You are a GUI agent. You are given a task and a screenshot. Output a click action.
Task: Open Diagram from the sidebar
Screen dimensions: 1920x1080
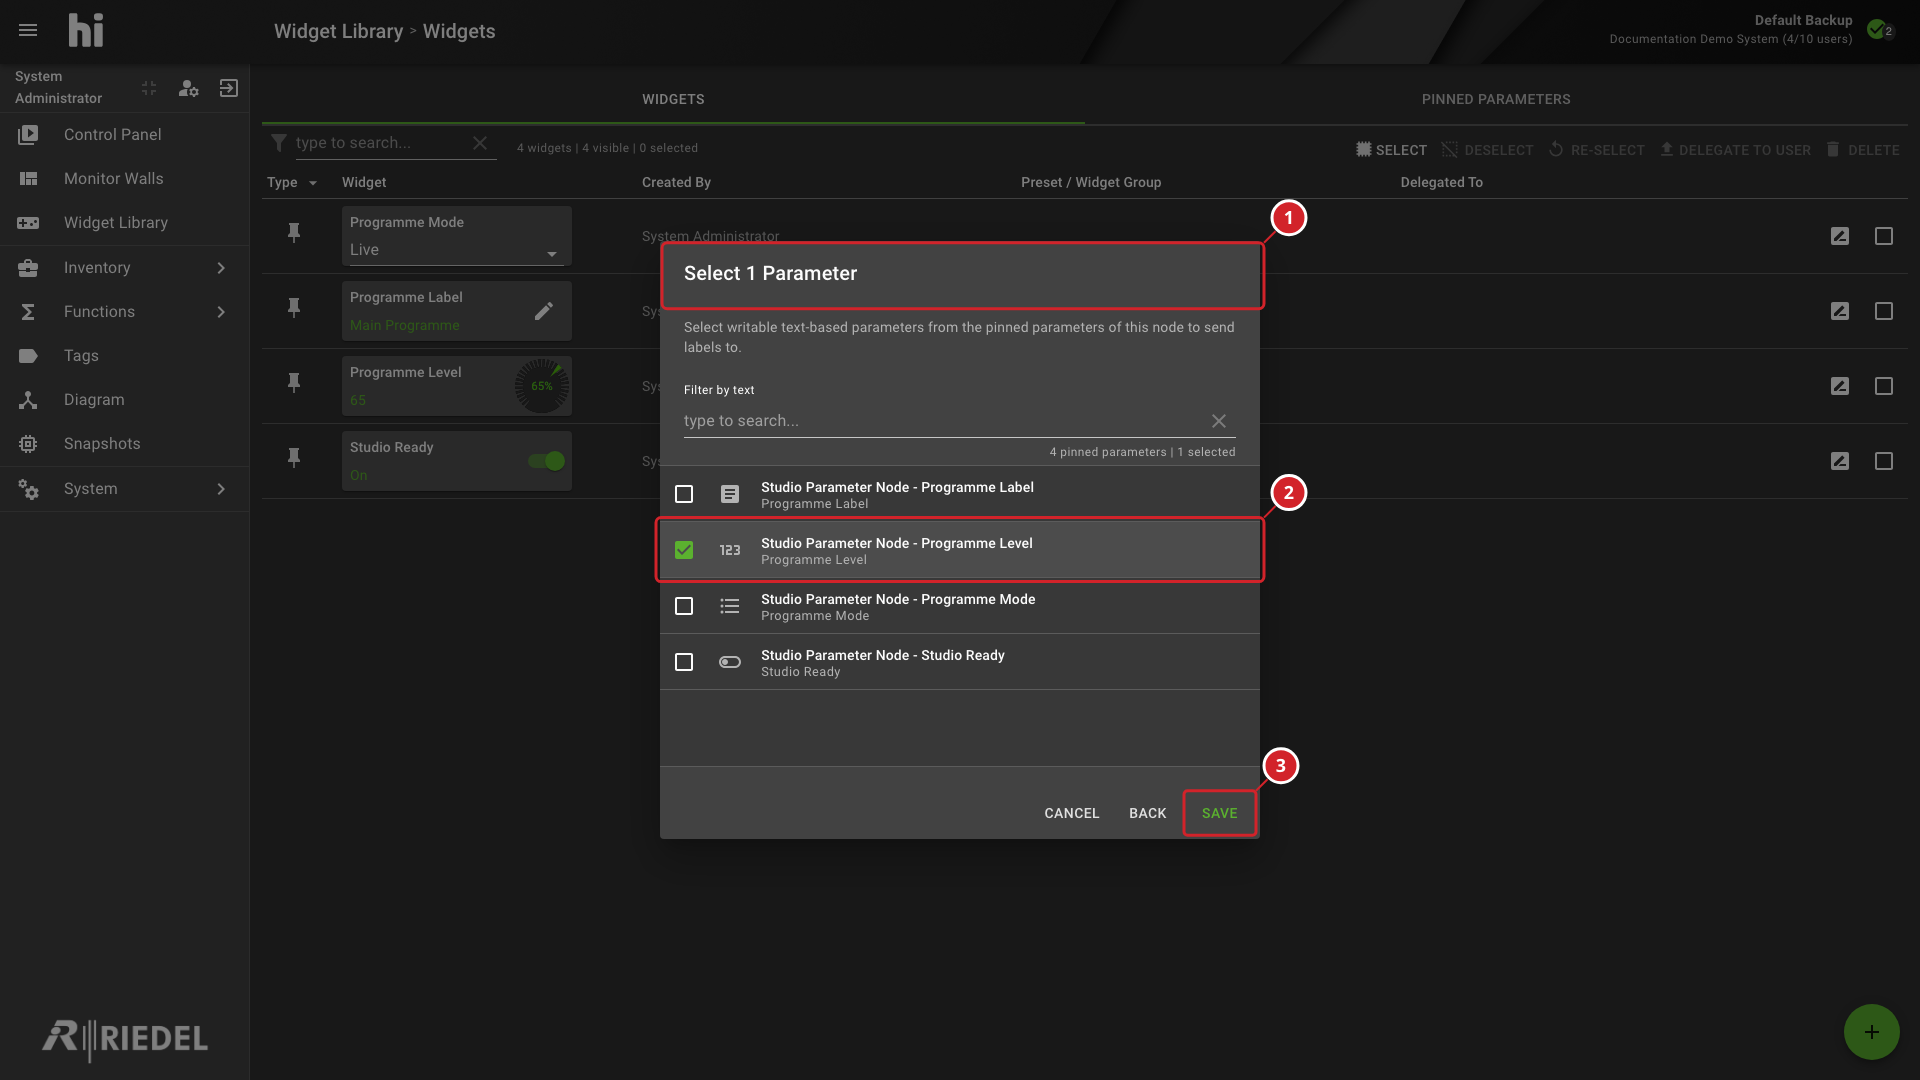(x=125, y=399)
